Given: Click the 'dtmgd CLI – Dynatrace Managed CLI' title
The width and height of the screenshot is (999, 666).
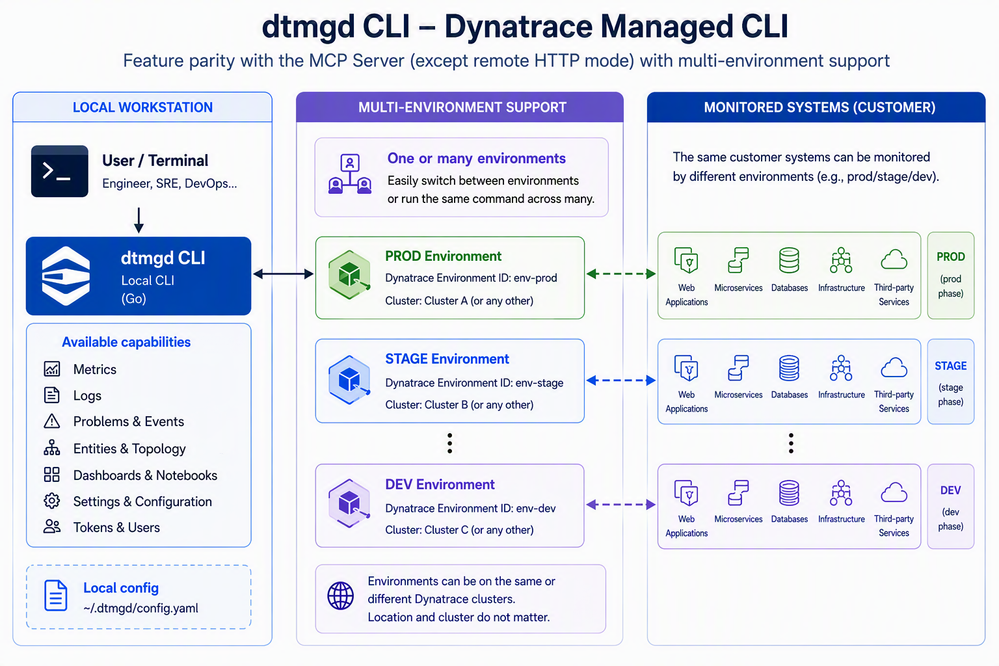Looking at the screenshot, I should click(525, 27).
